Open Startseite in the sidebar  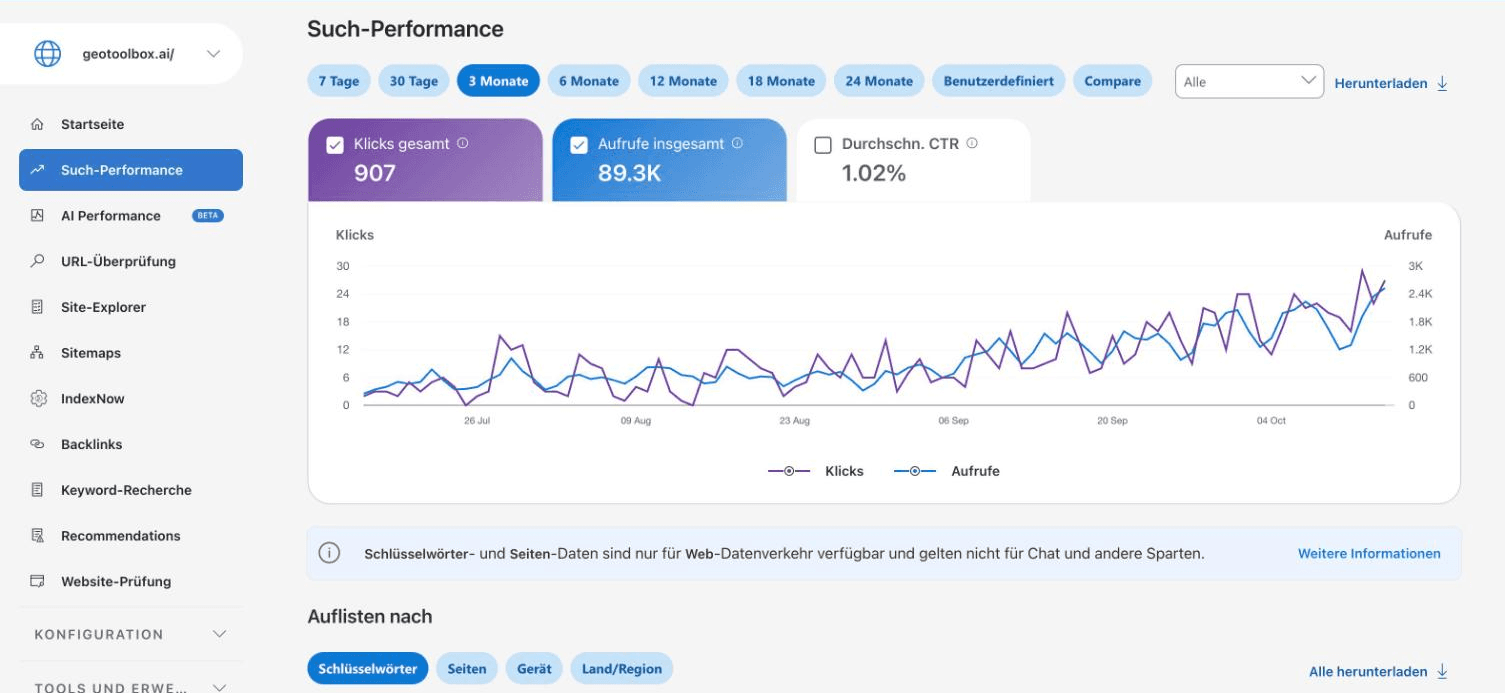(x=131, y=125)
